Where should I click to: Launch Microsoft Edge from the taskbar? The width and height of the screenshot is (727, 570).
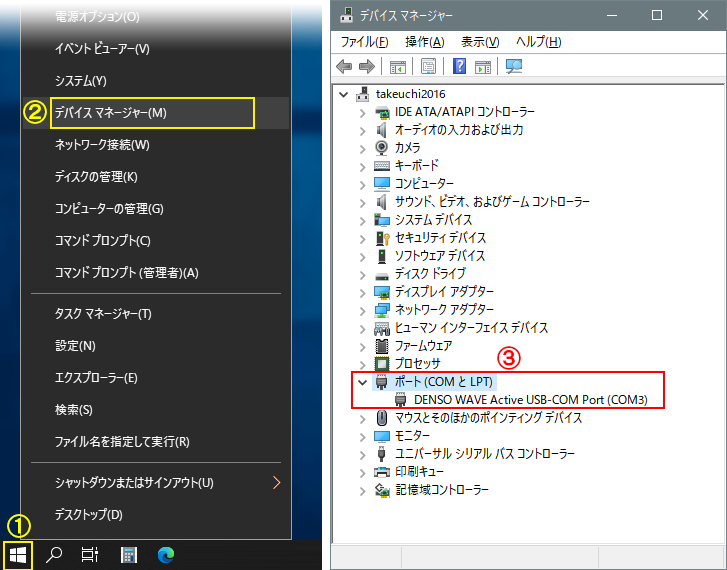(166, 554)
